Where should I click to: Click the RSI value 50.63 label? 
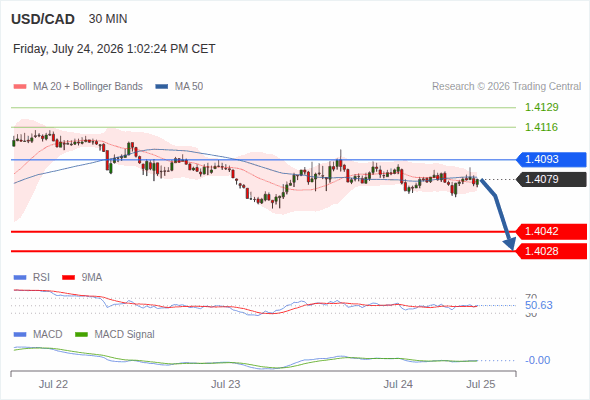[x=539, y=305]
